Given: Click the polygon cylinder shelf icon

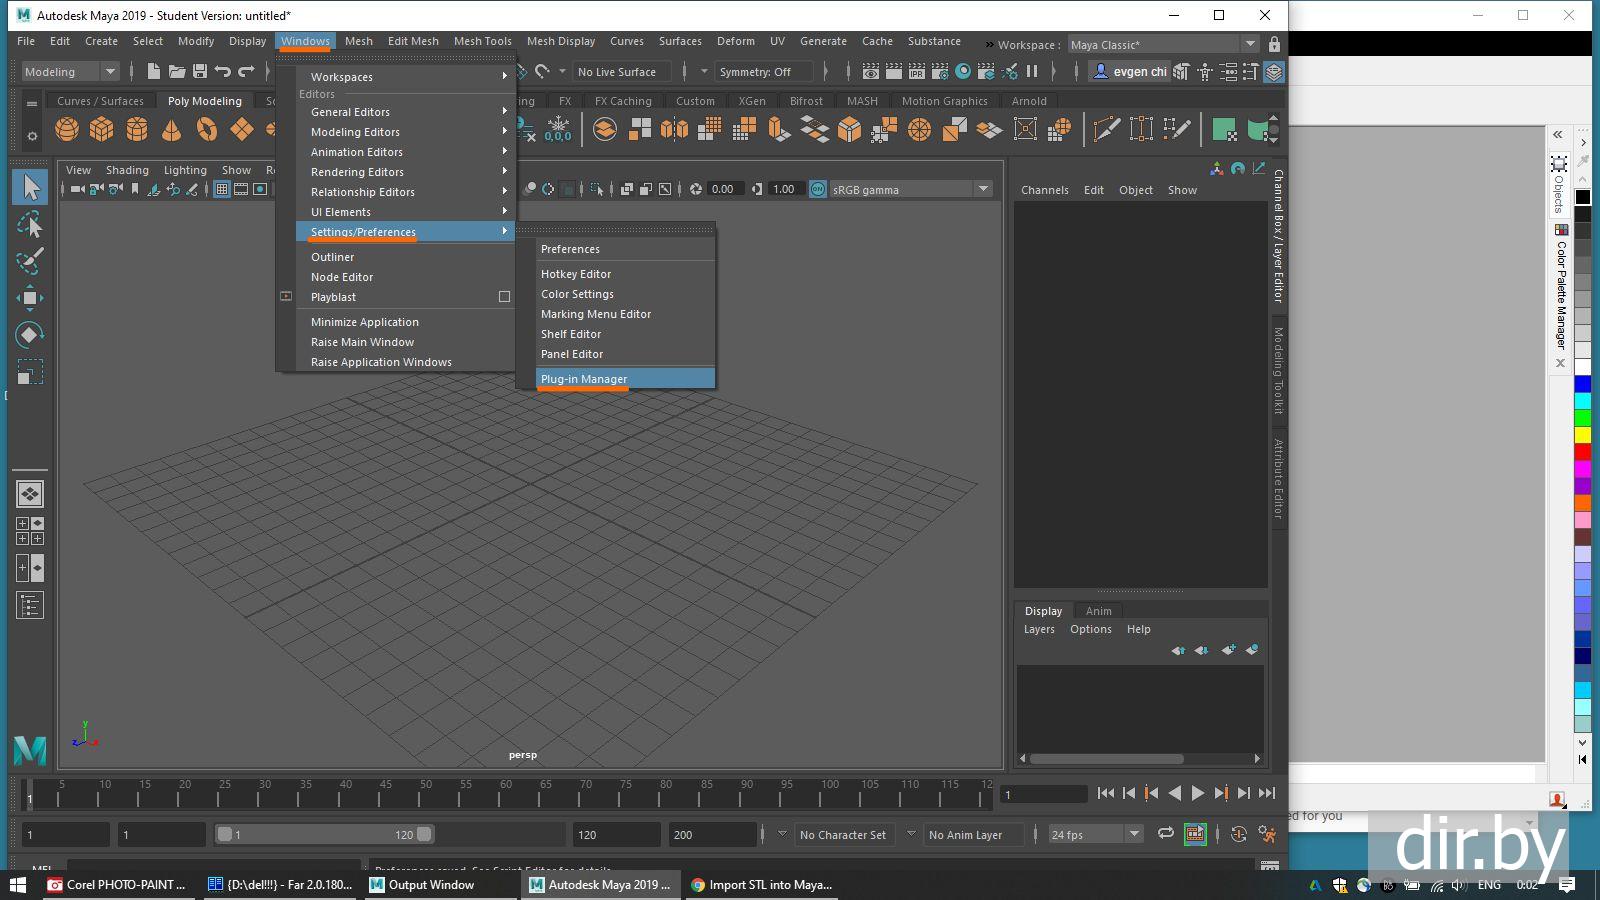Looking at the screenshot, I should (137, 130).
